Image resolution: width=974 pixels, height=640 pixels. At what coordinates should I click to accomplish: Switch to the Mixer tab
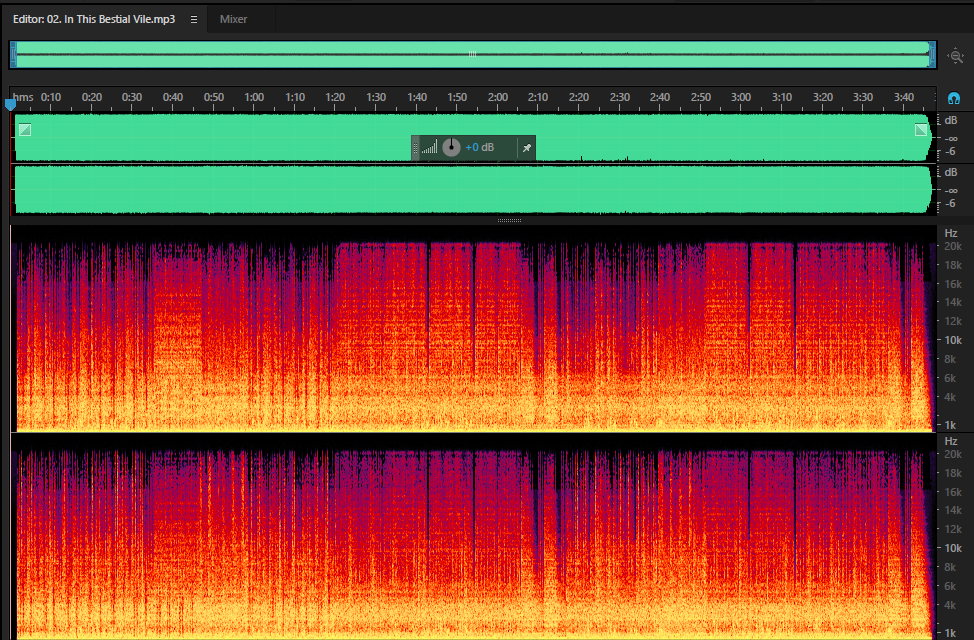click(233, 19)
